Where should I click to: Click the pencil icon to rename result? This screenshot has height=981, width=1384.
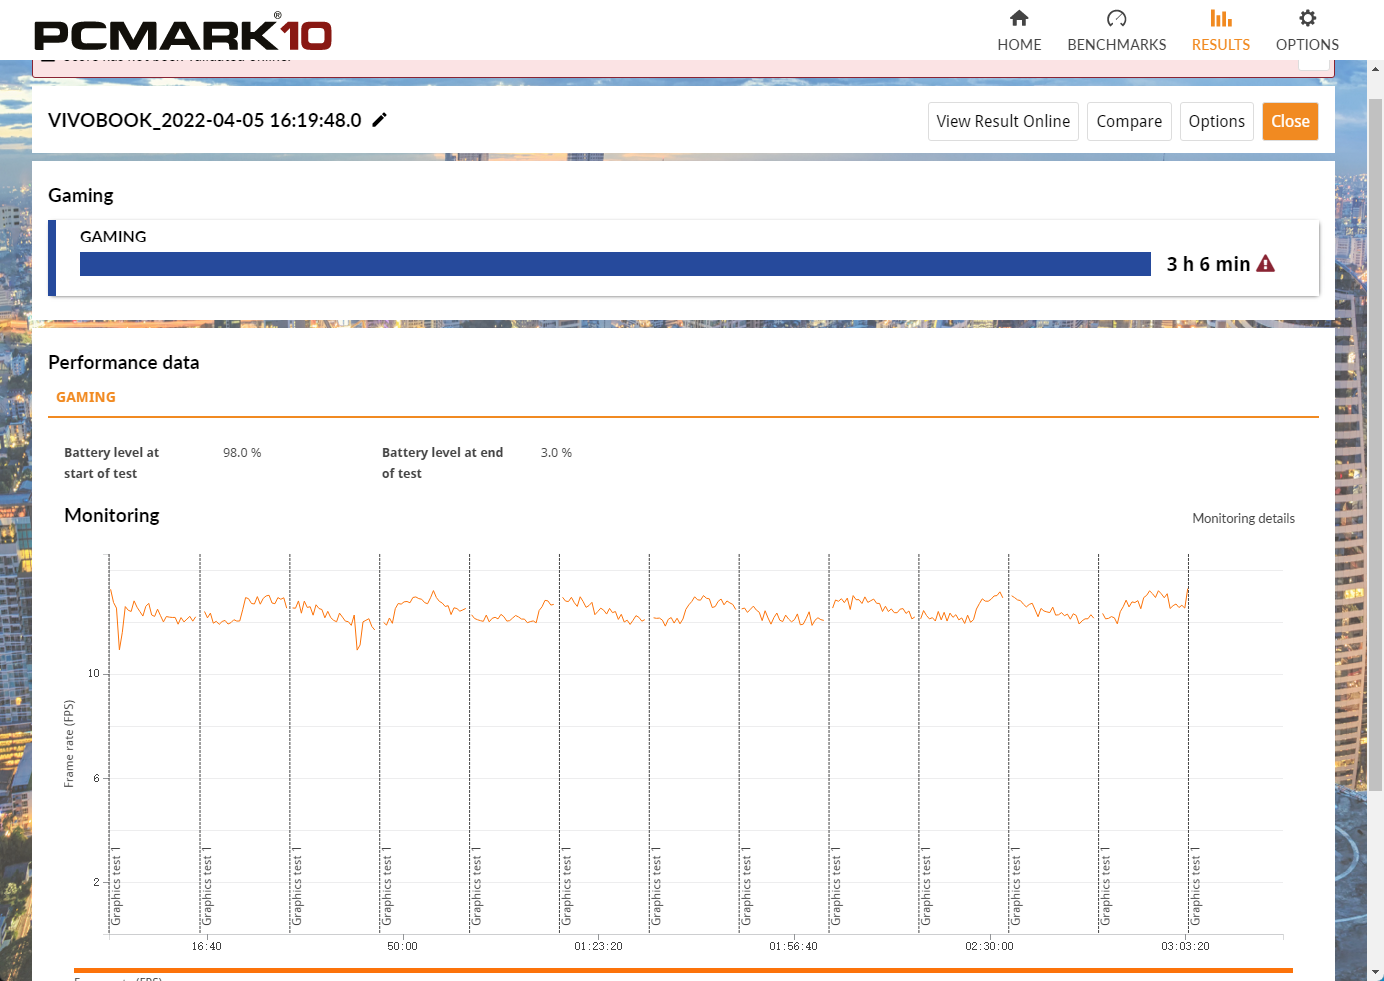point(379,120)
